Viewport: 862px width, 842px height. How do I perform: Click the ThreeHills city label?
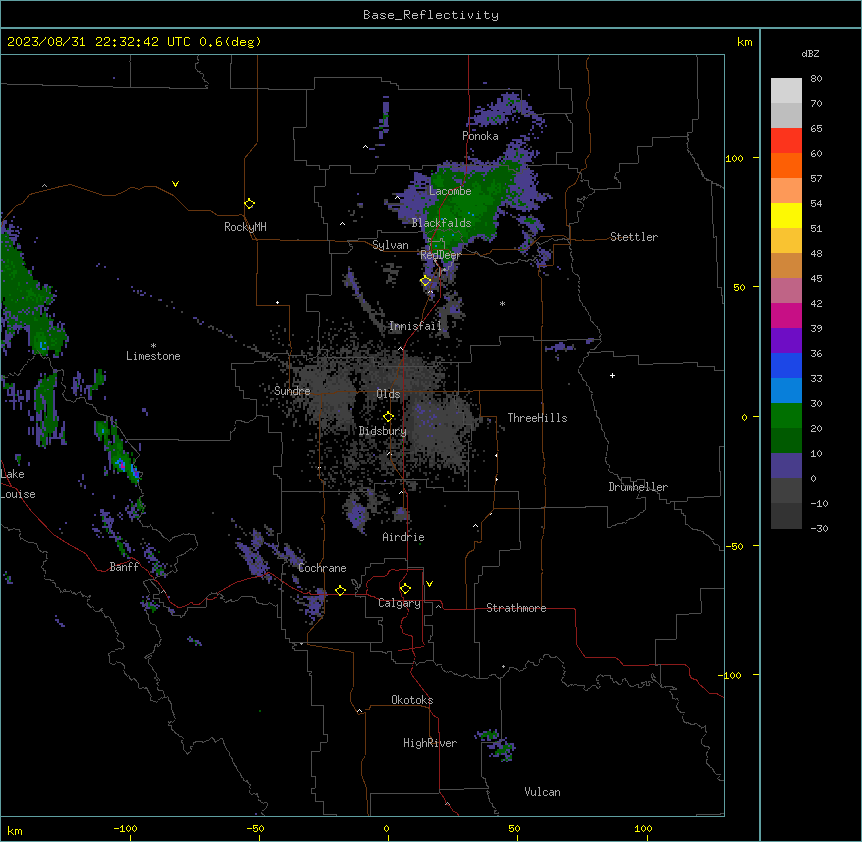click(x=537, y=418)
